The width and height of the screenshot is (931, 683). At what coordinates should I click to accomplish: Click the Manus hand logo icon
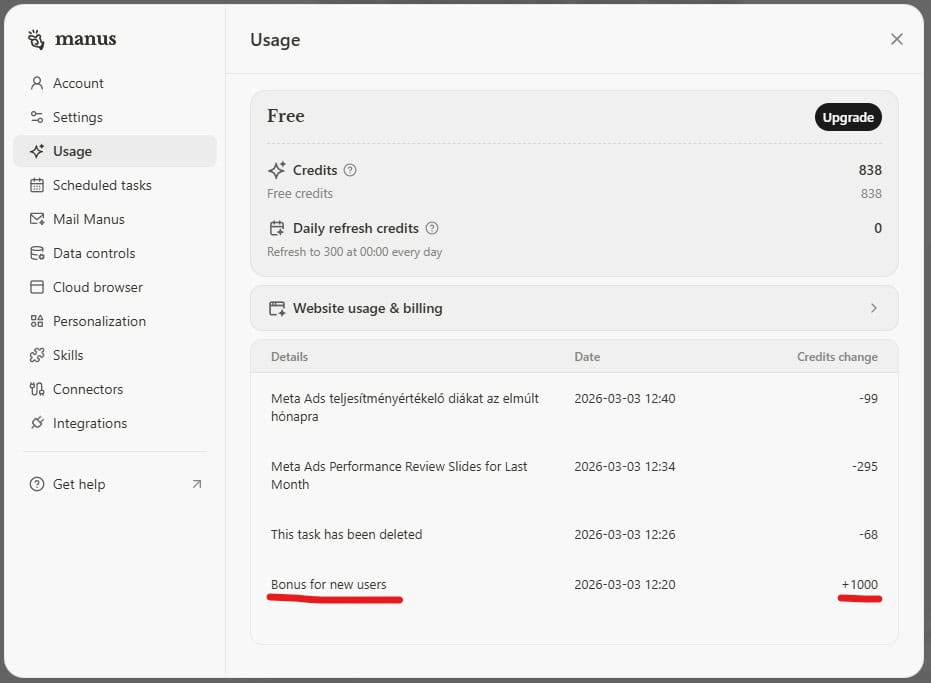[37, 40]
